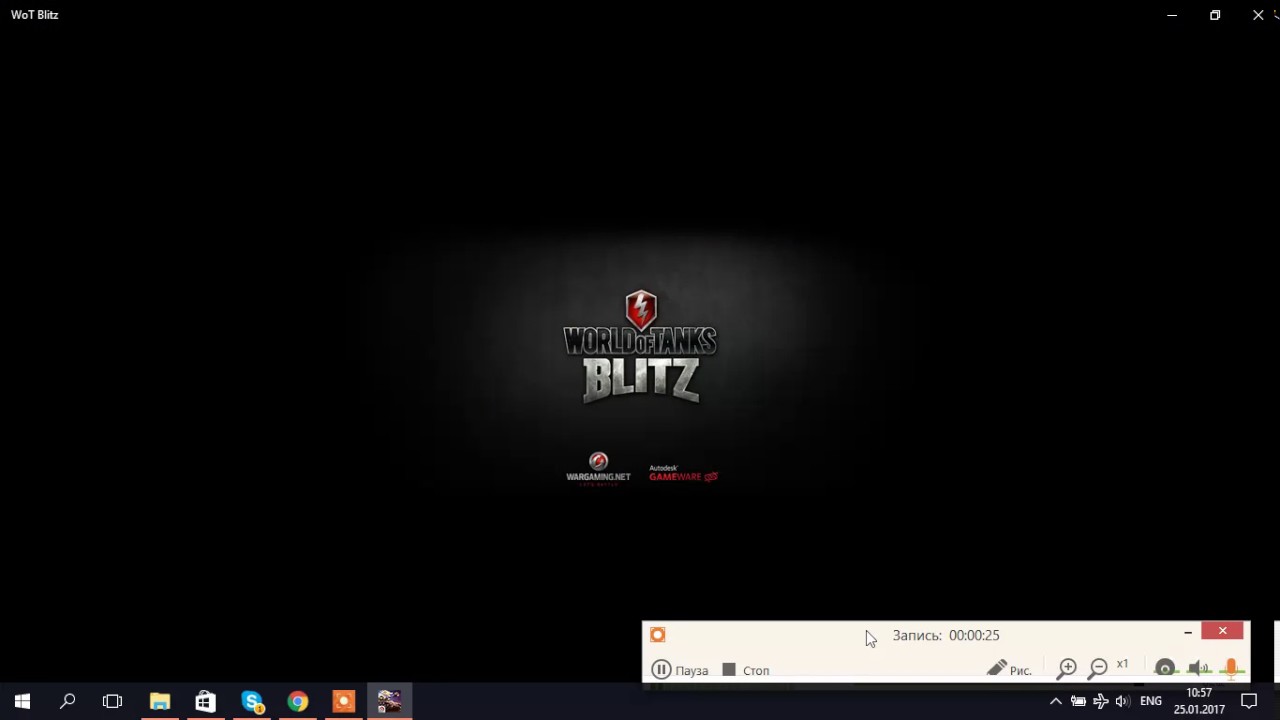The height and width of the screenshot is (720, 1280).
Task: Click the Запись timer 00:00:25
Action: point(946,635)
